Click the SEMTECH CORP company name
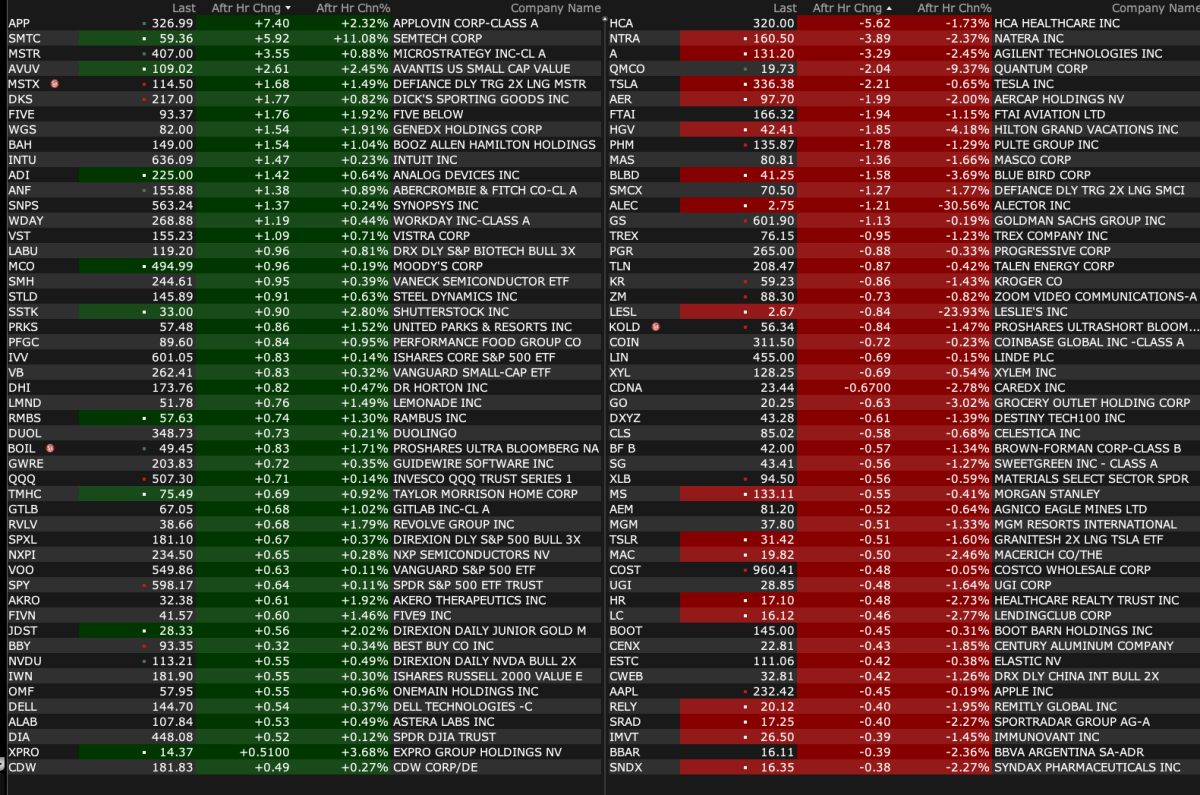Image resolution: width=1200 pixels, height=795 pixels. click(x=438, y=38)
